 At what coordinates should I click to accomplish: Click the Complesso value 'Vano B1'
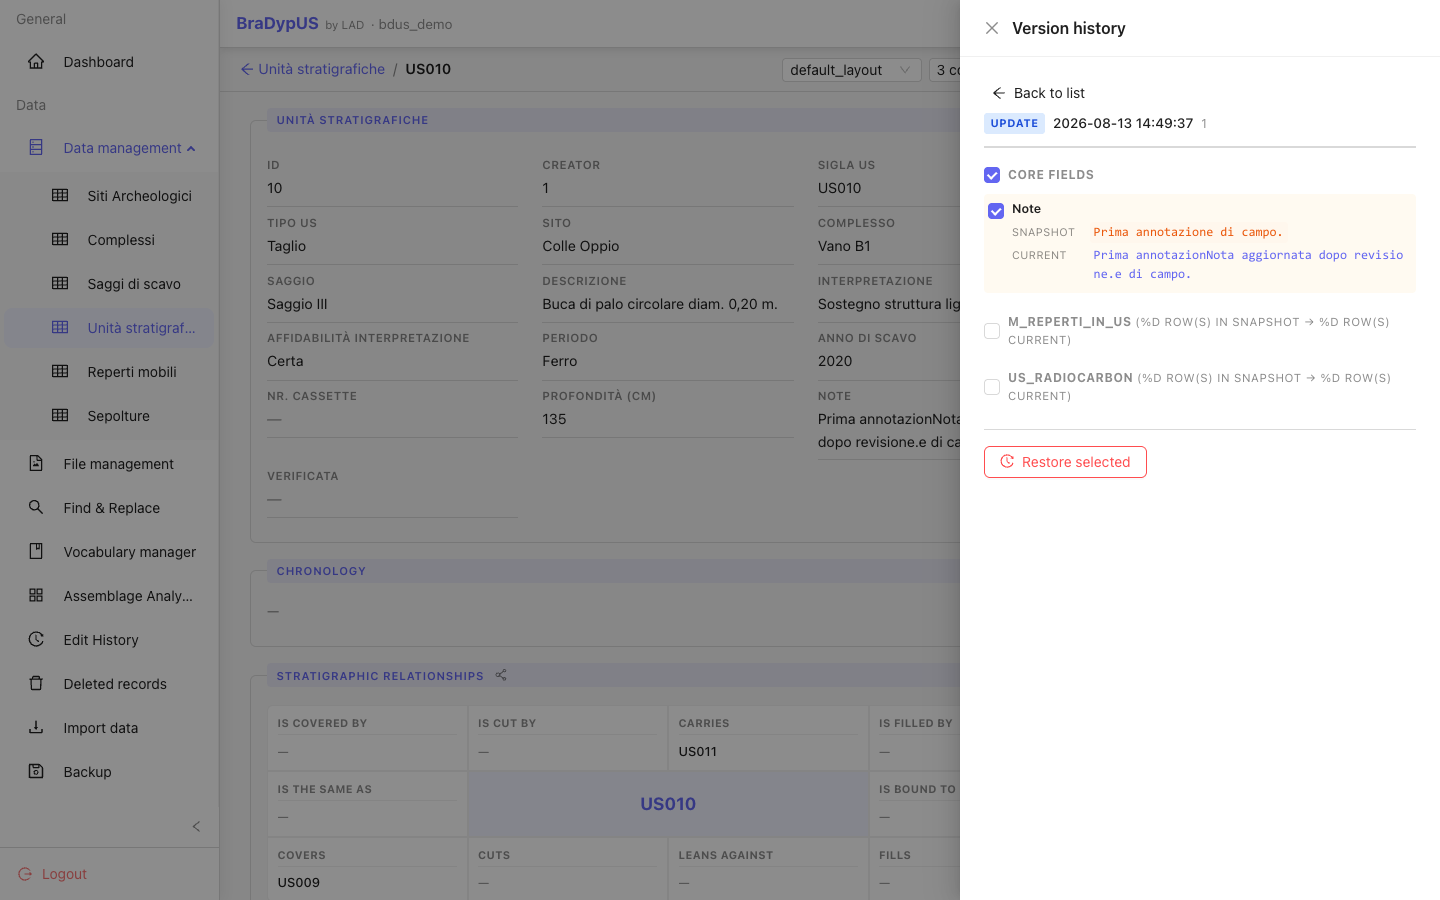click(x=844, y=246)
